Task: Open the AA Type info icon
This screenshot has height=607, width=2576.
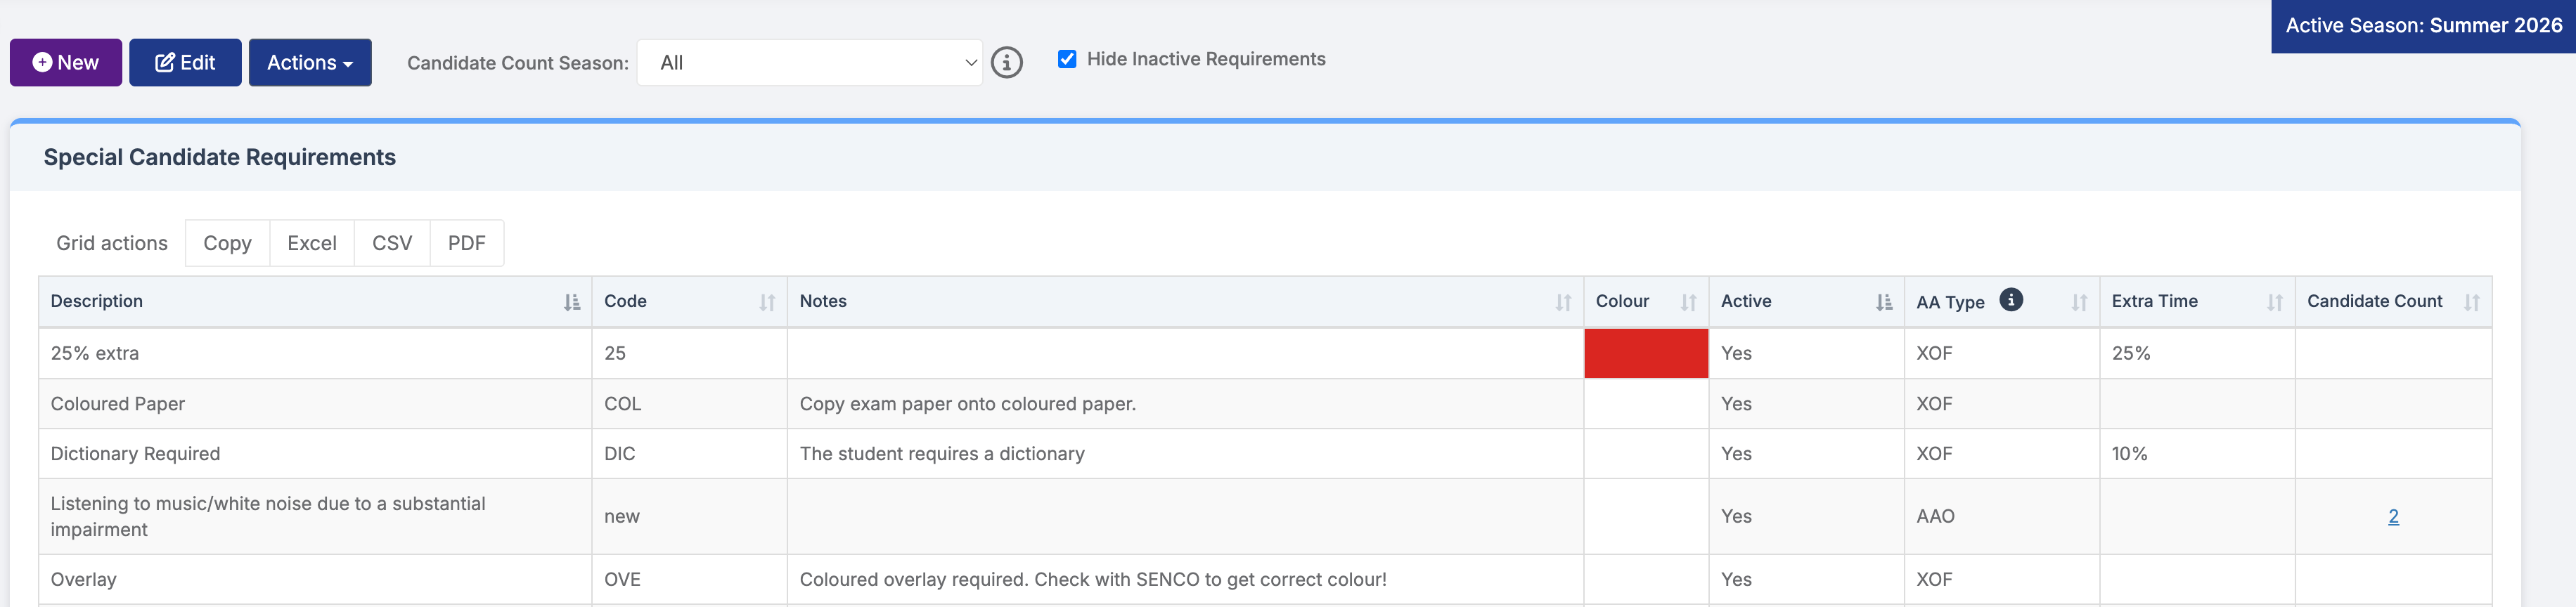Action: click(2010, 300)
